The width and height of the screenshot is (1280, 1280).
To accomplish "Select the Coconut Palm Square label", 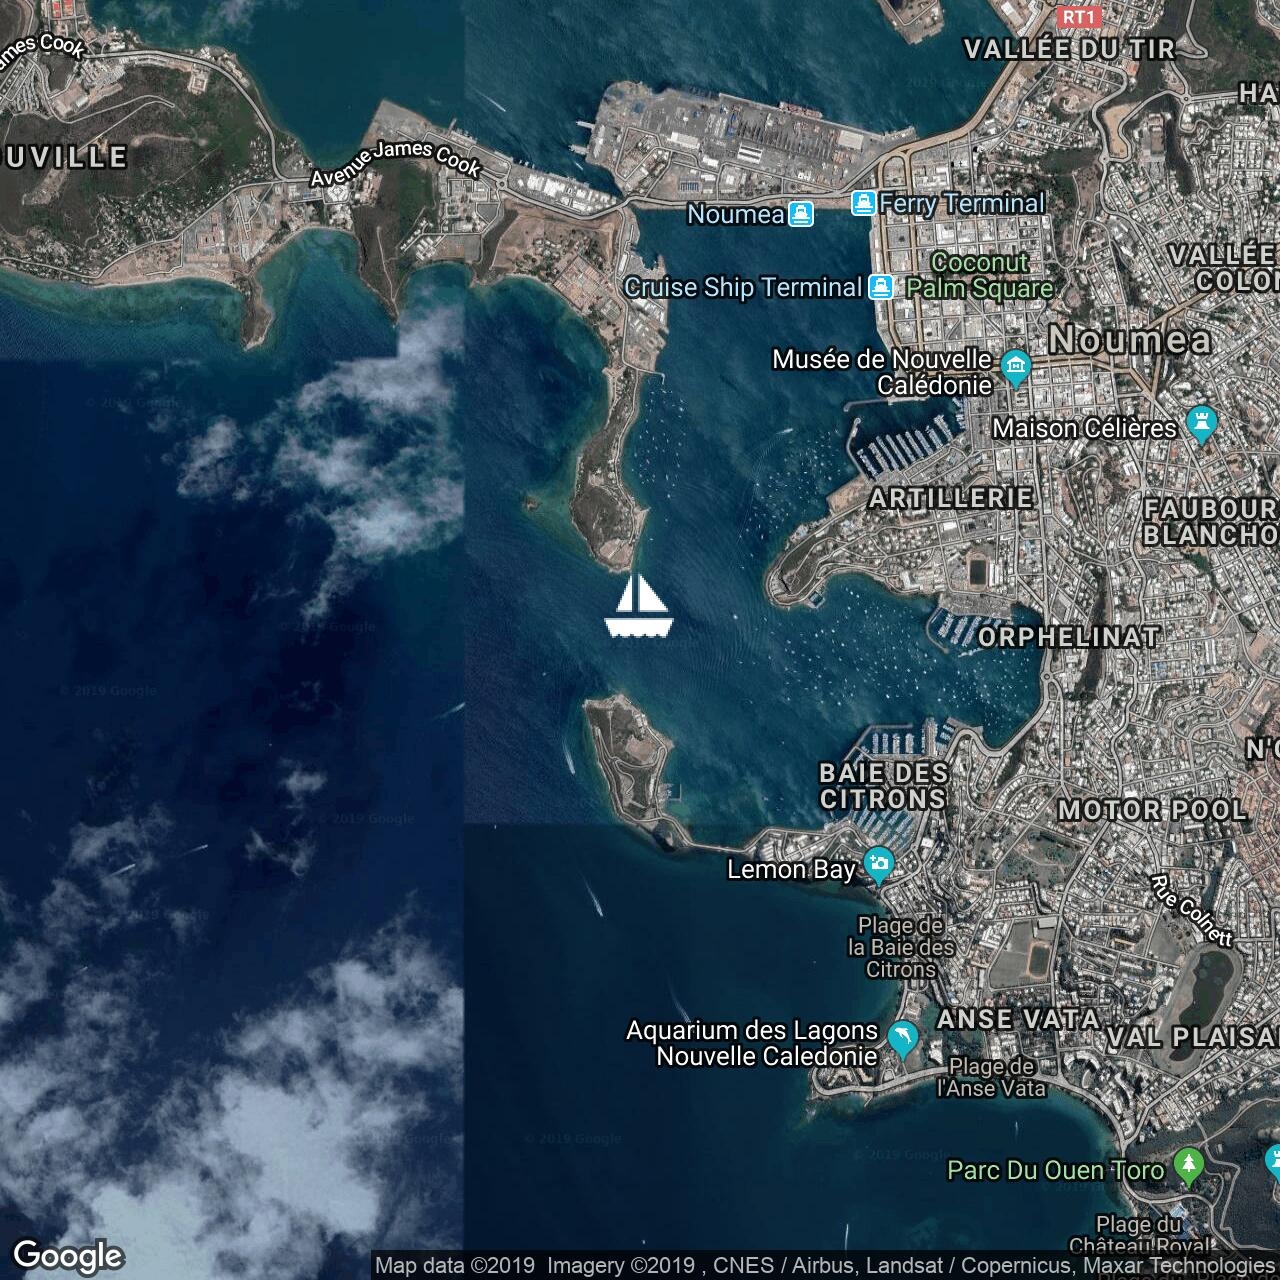I will click(x=980, y=275).
